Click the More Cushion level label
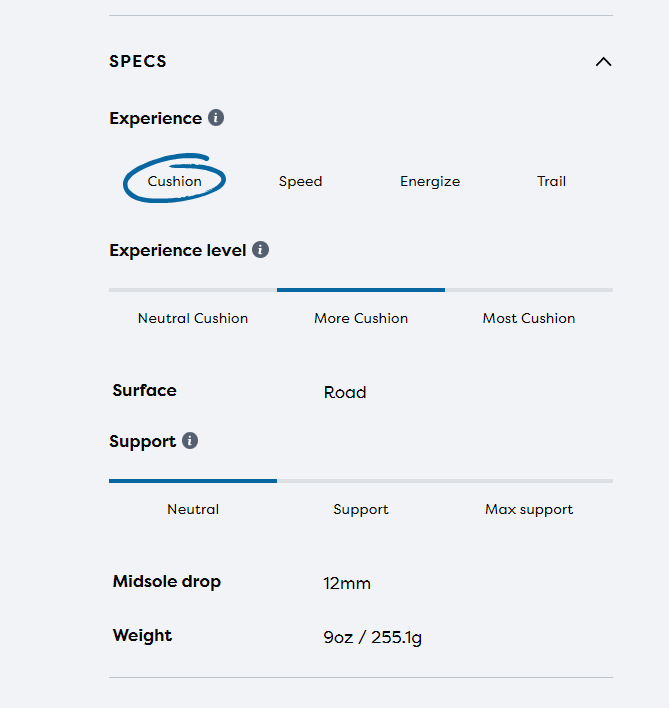669x708 pixels. pos(361,318)
